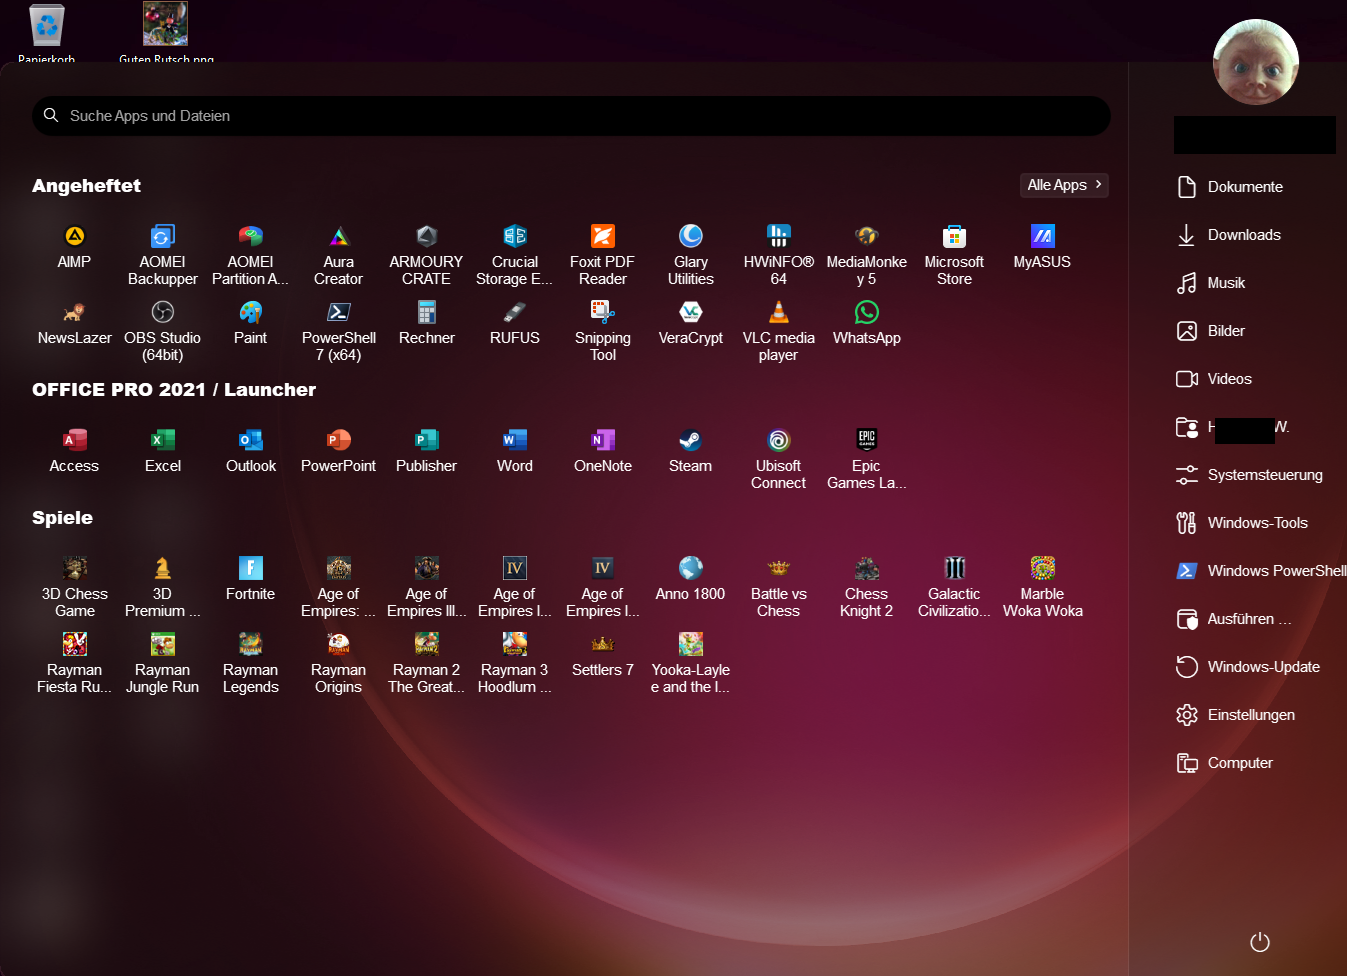Open Microsoft Access
This screenshot has width=1347, height=976.
click(74, 451)
